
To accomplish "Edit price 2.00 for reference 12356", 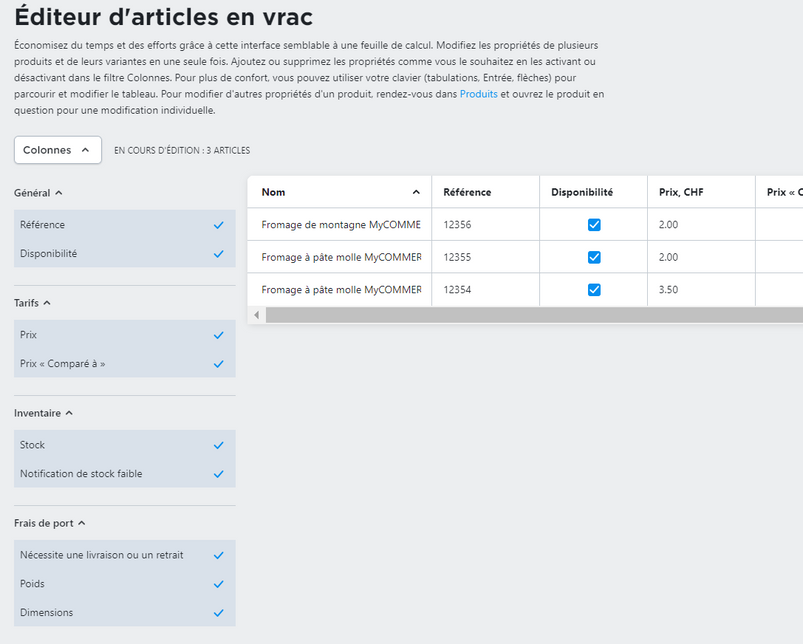I will 702,225.
